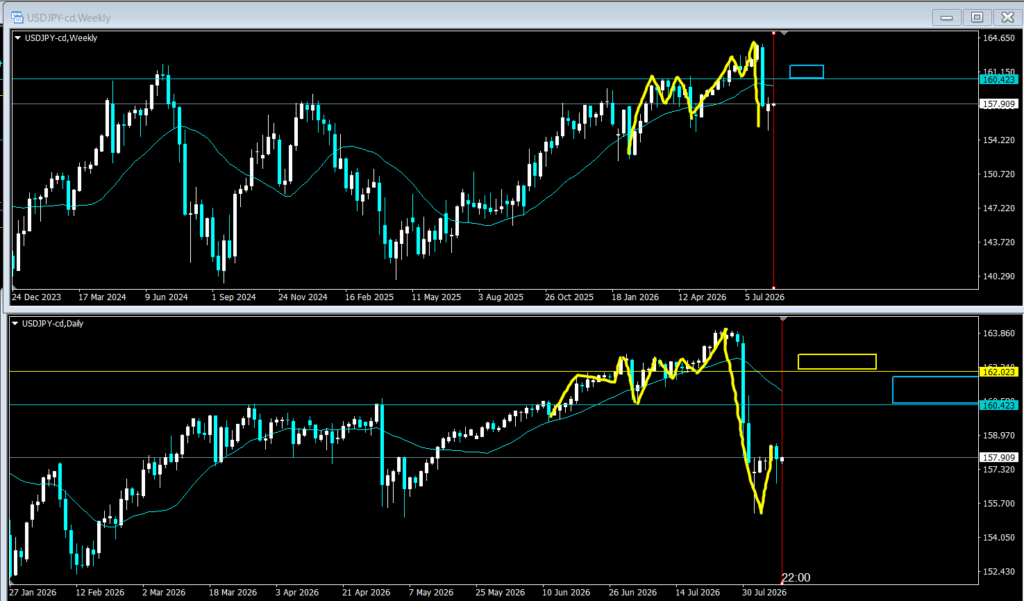Click the 154.050 price on the Daily scale

pyautogui.click(x=999, y=537)
